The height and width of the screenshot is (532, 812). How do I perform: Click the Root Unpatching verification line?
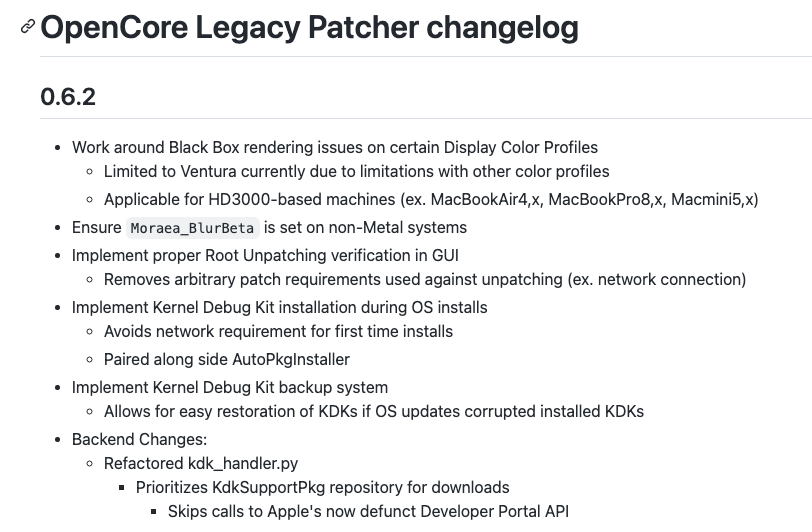coord(265,255)
